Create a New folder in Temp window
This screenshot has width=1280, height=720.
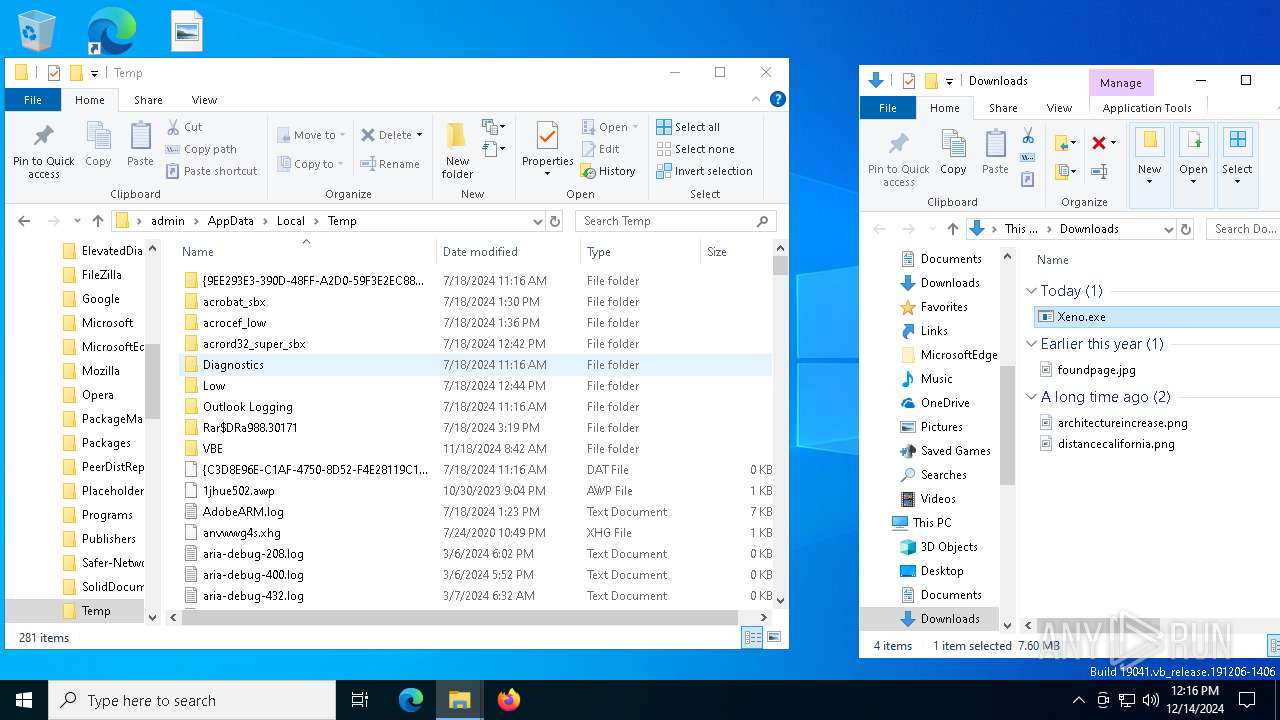[x=457, y=150]
